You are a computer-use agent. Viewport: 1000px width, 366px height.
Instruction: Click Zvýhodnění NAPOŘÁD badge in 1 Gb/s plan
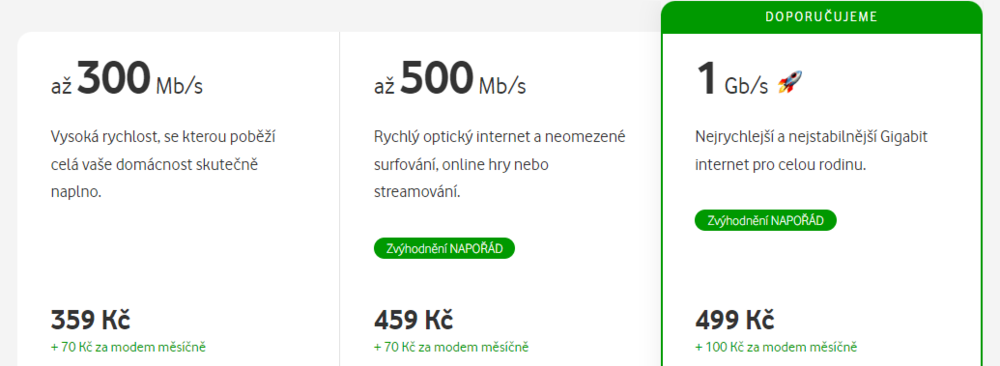tap(765, 221)
